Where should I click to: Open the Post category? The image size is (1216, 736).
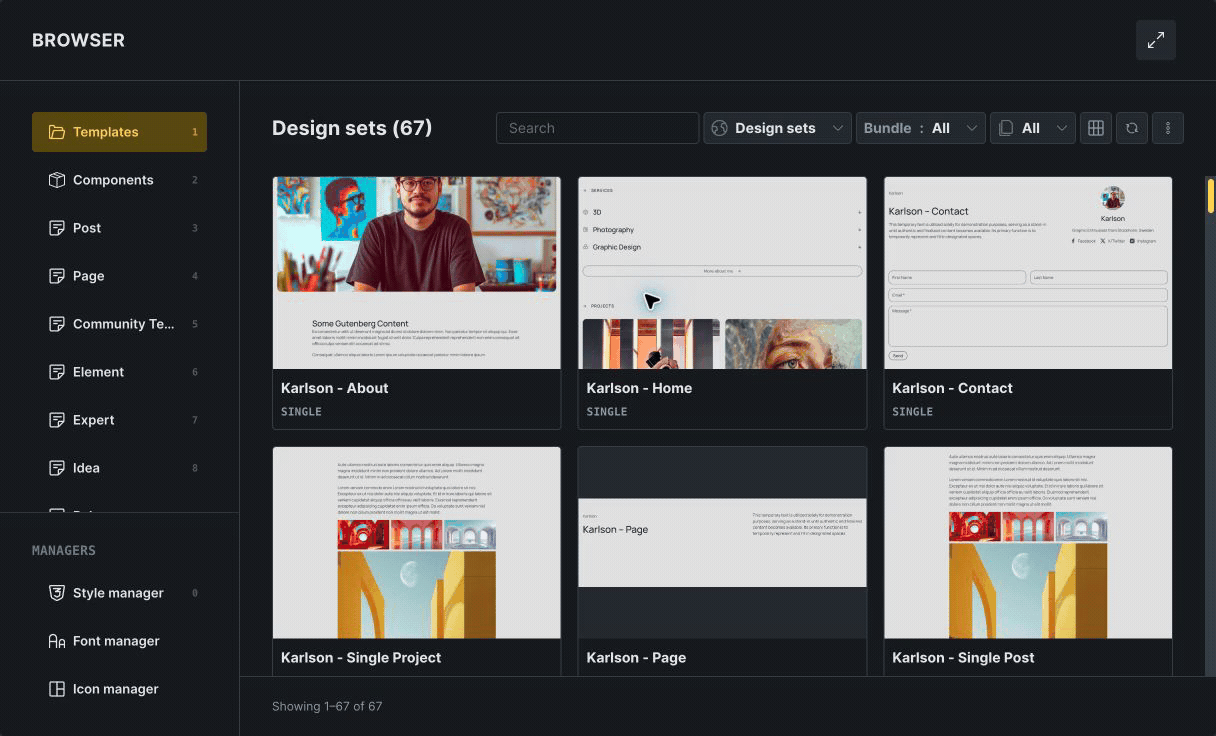click(119, 228)
